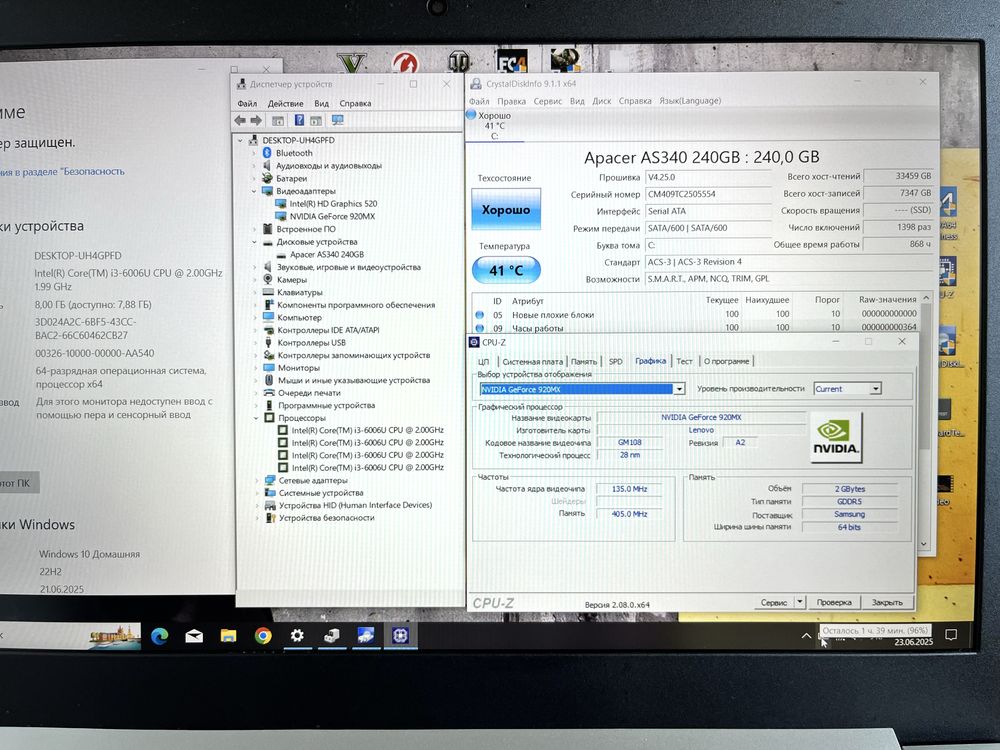Click the help question-mark icon in Device Manager toolbar
Viewport: 1000px width, 750px height.
[299, 121]
